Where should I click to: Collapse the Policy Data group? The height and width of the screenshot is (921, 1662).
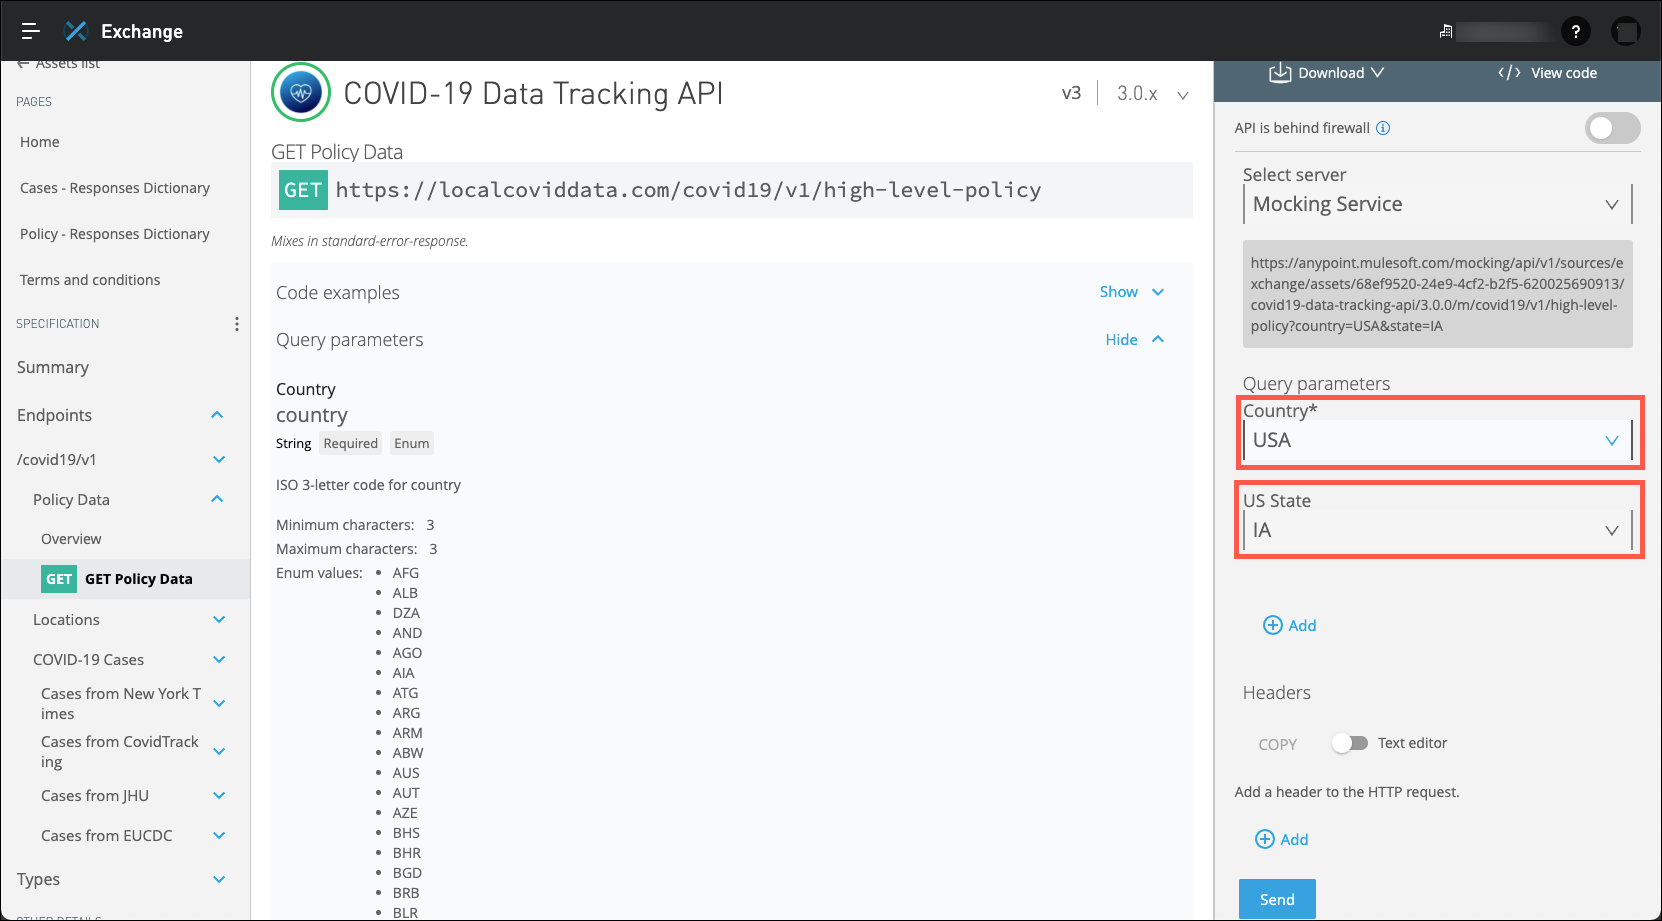[x=217, y=499]
